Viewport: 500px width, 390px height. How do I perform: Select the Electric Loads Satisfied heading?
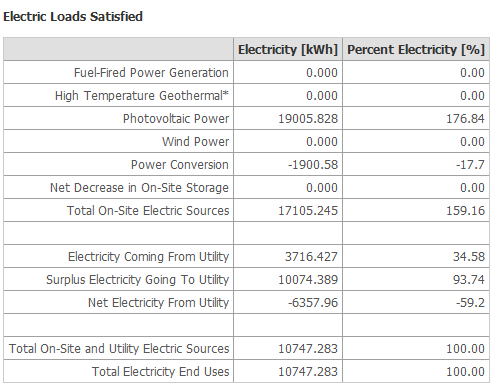pyautogui.click(x=73, y=16)
